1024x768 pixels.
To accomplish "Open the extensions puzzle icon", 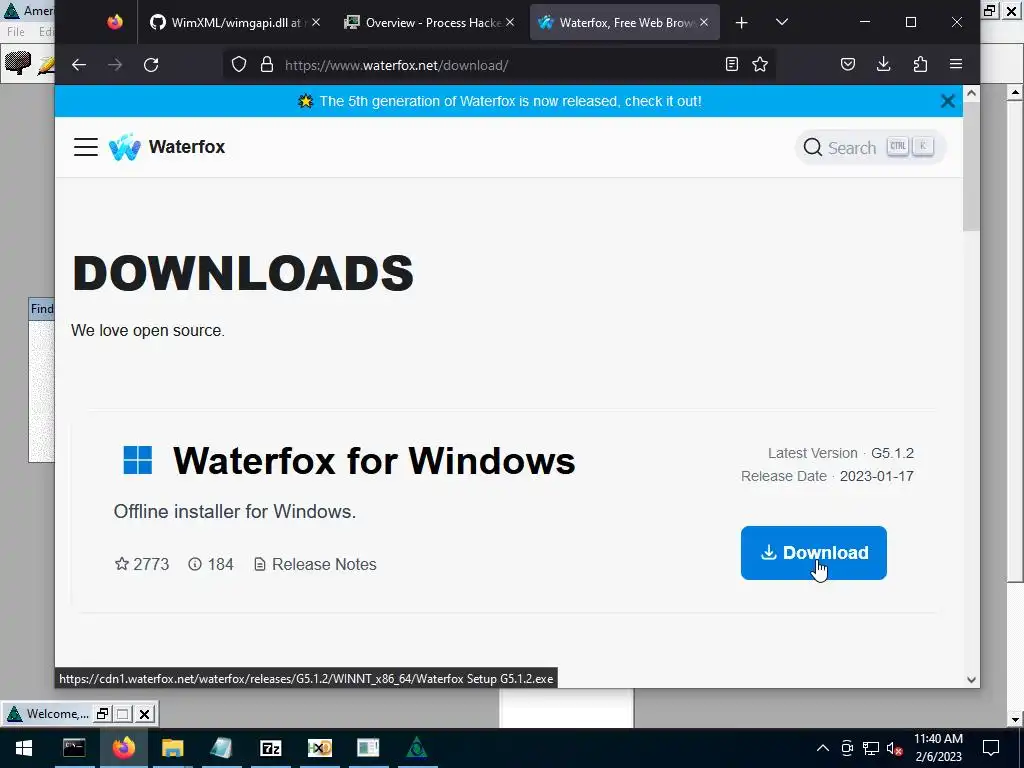I will click(x=920, y=64).
